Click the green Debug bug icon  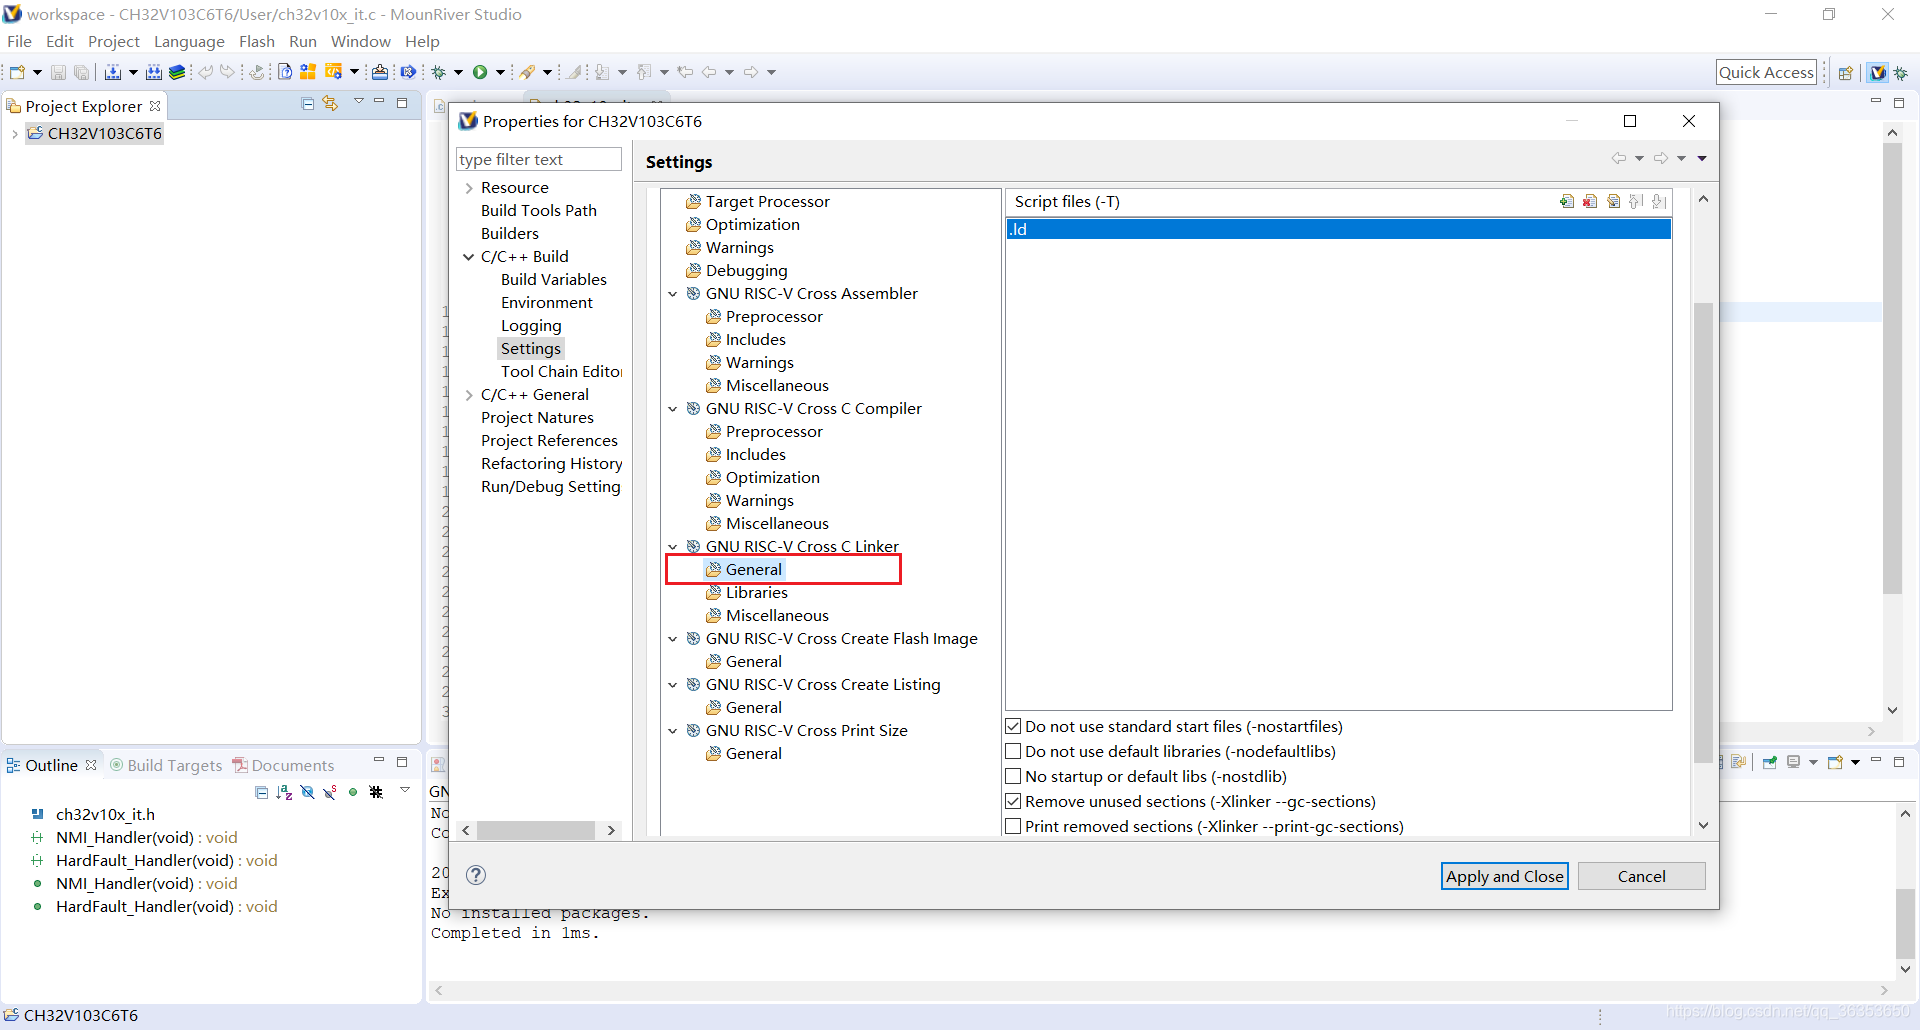click(438, 72)
